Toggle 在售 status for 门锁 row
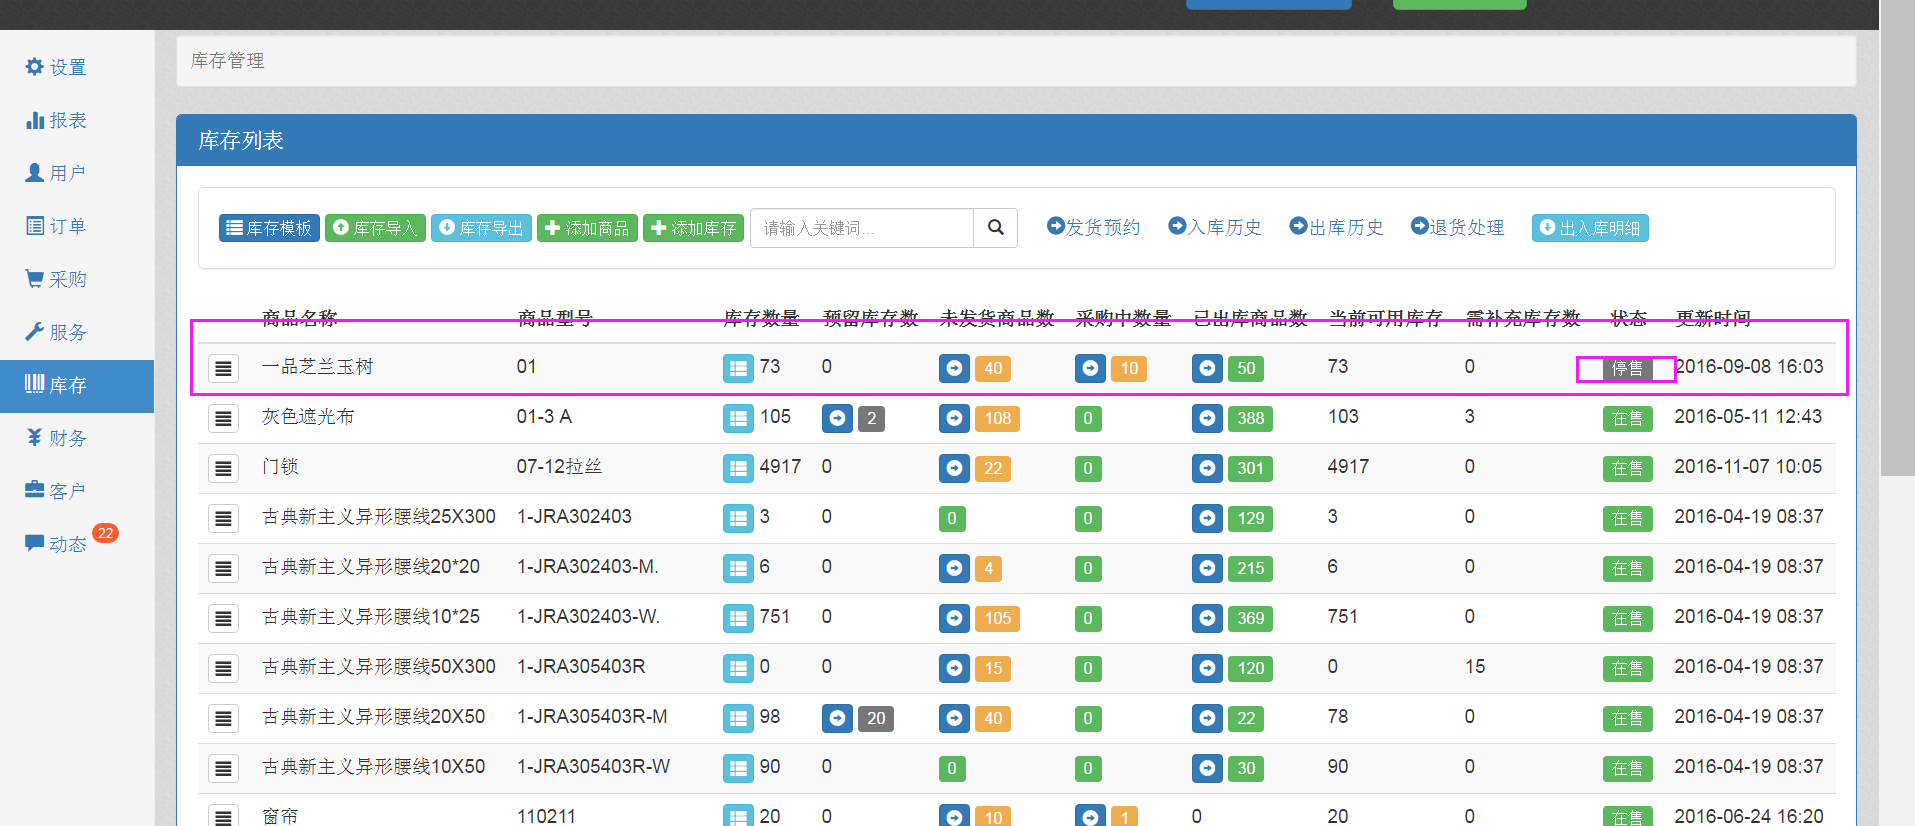The width and height of the screenshot is (1915, 826). point(1626,469)
